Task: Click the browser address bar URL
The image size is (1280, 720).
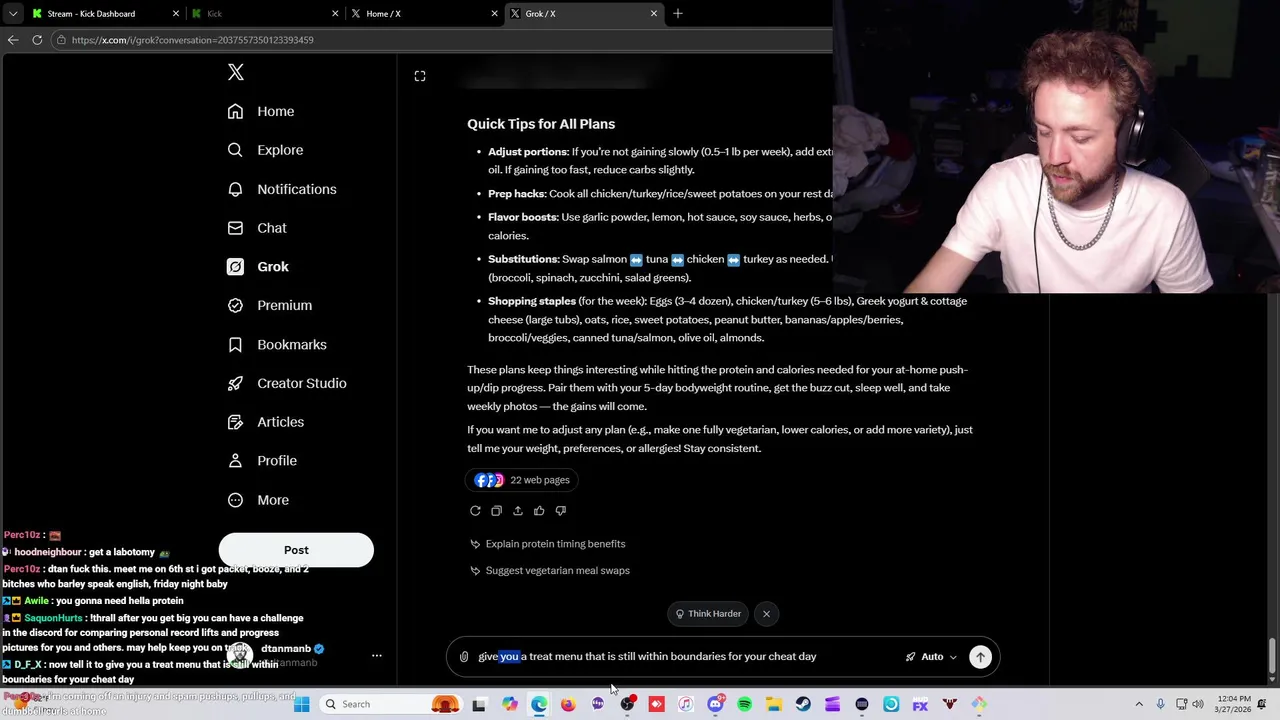Action: [193, 40]
